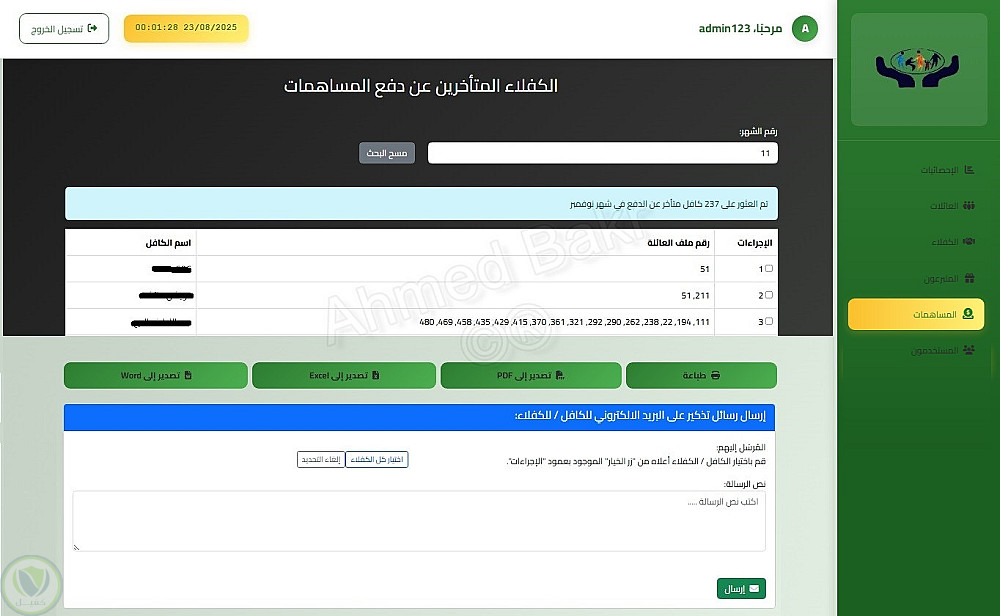
Task: Export to PDF button
Action: coord(531,375)
